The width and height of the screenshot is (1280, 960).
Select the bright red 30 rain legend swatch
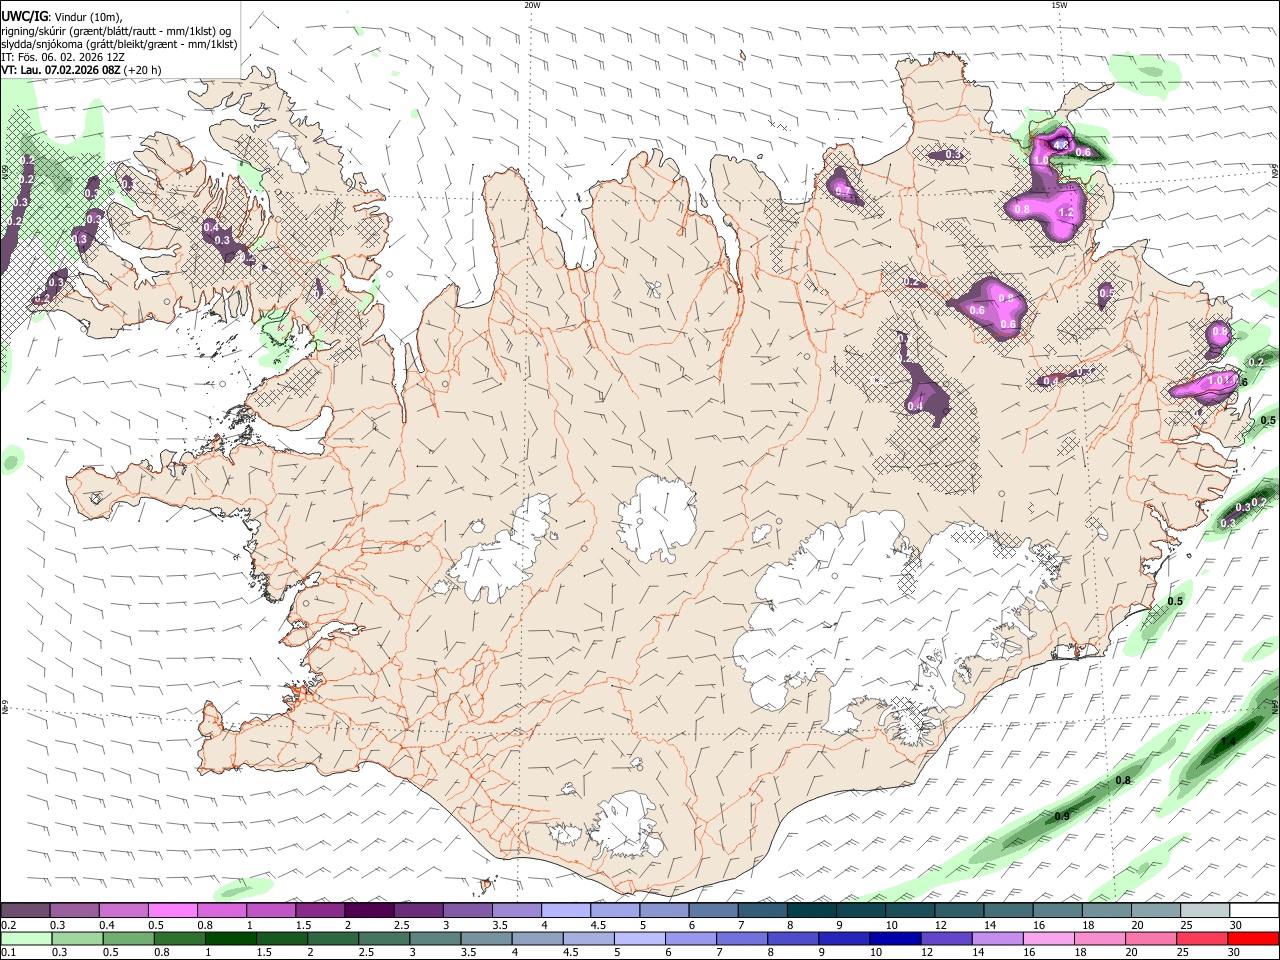point(1254,939)
